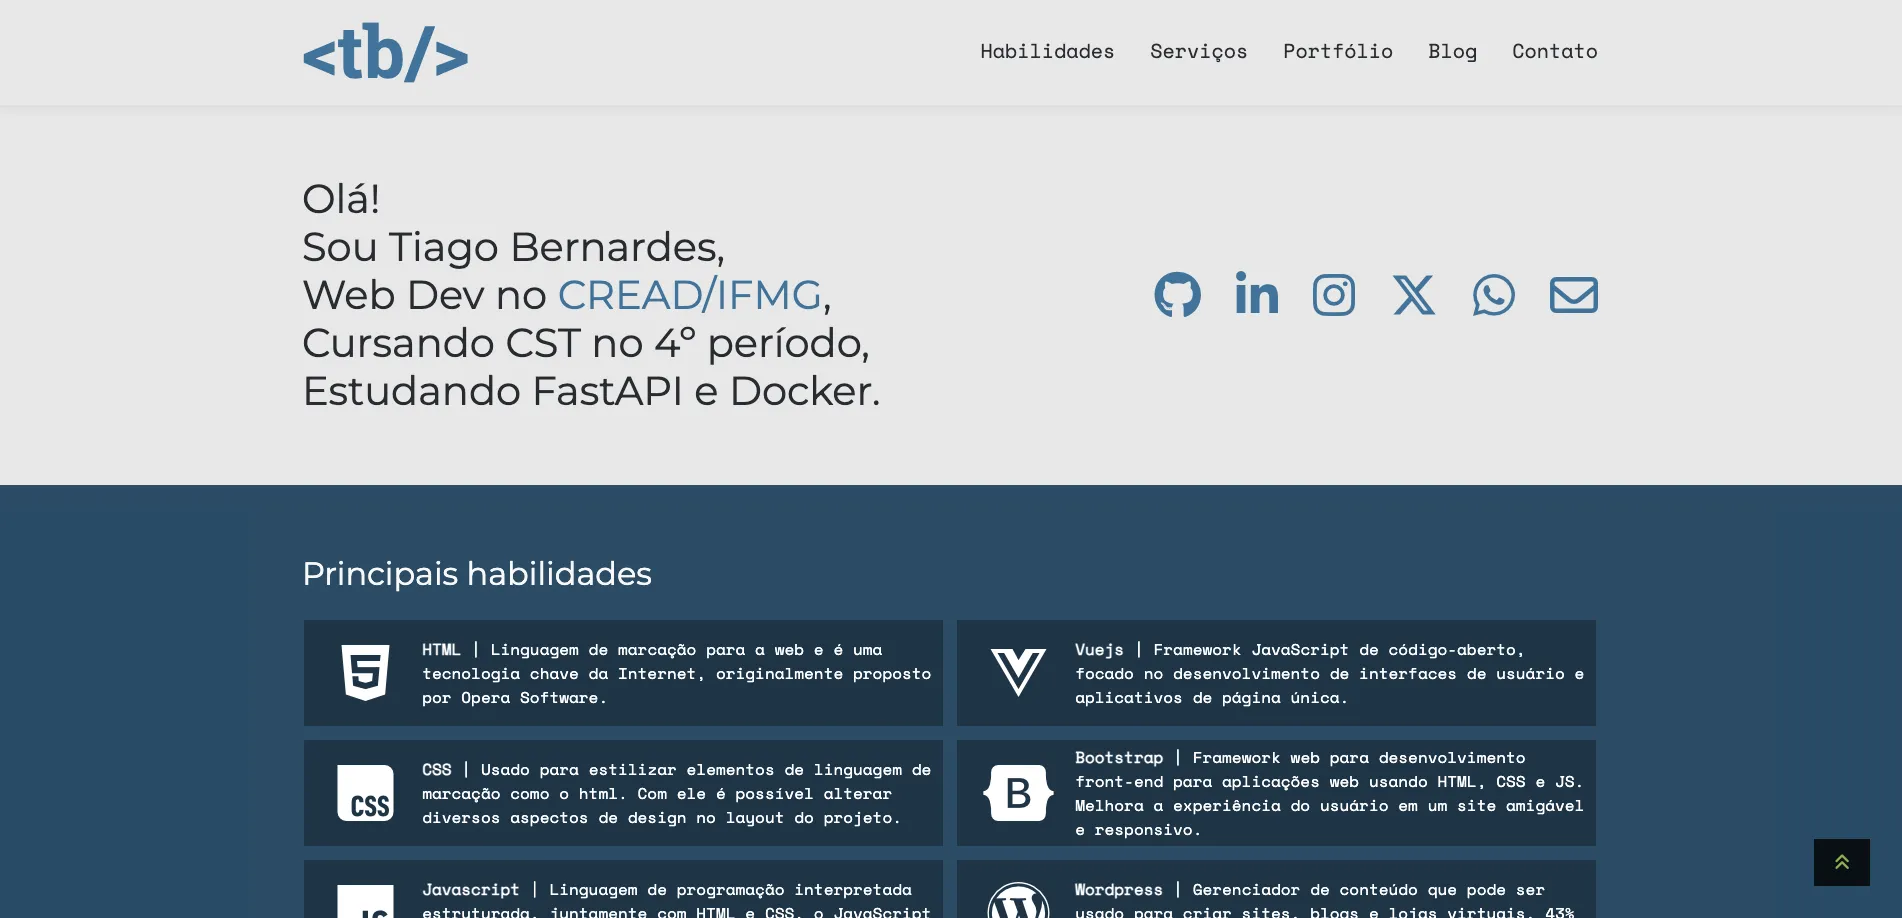Click the <tb/> site logo
The height and width of the screenshot is (918, 1902).
pyautogui.click(x=385, y=53)
